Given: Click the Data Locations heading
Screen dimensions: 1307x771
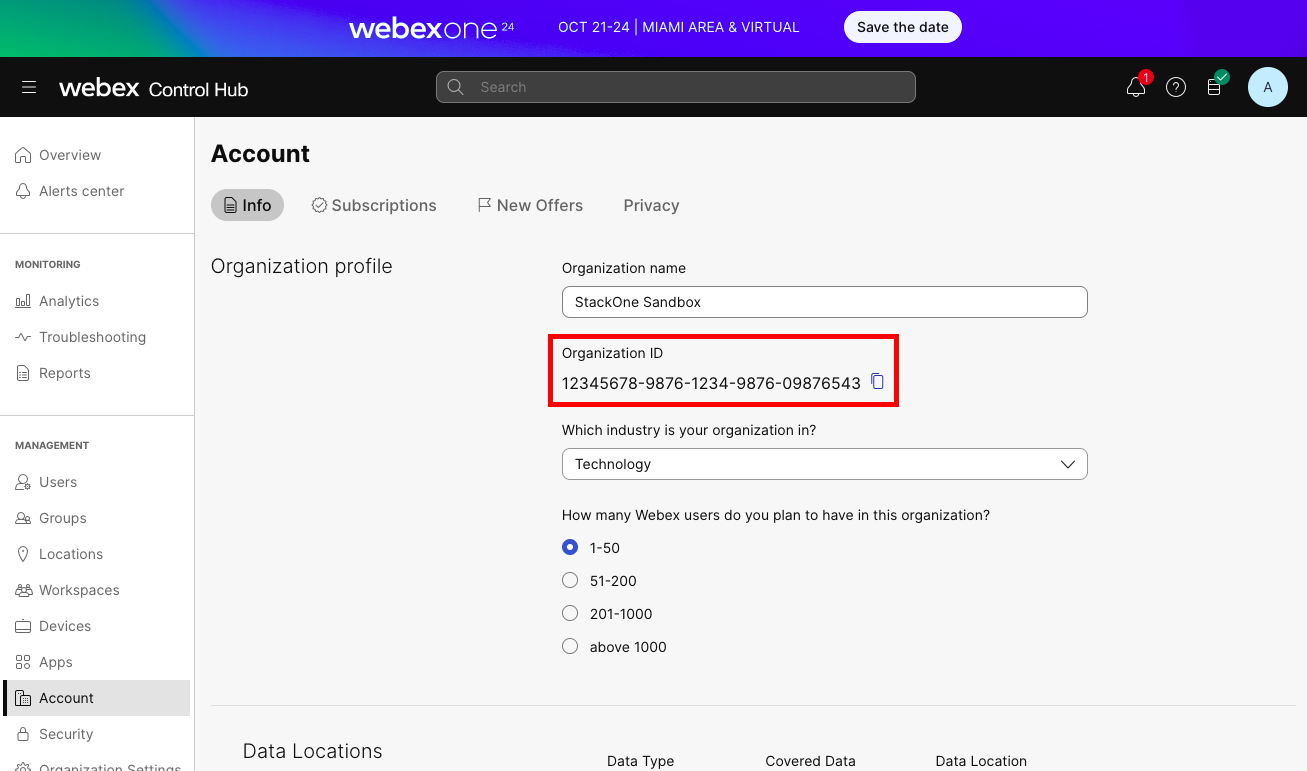Looking at the screenshot, I should point(312,751).
